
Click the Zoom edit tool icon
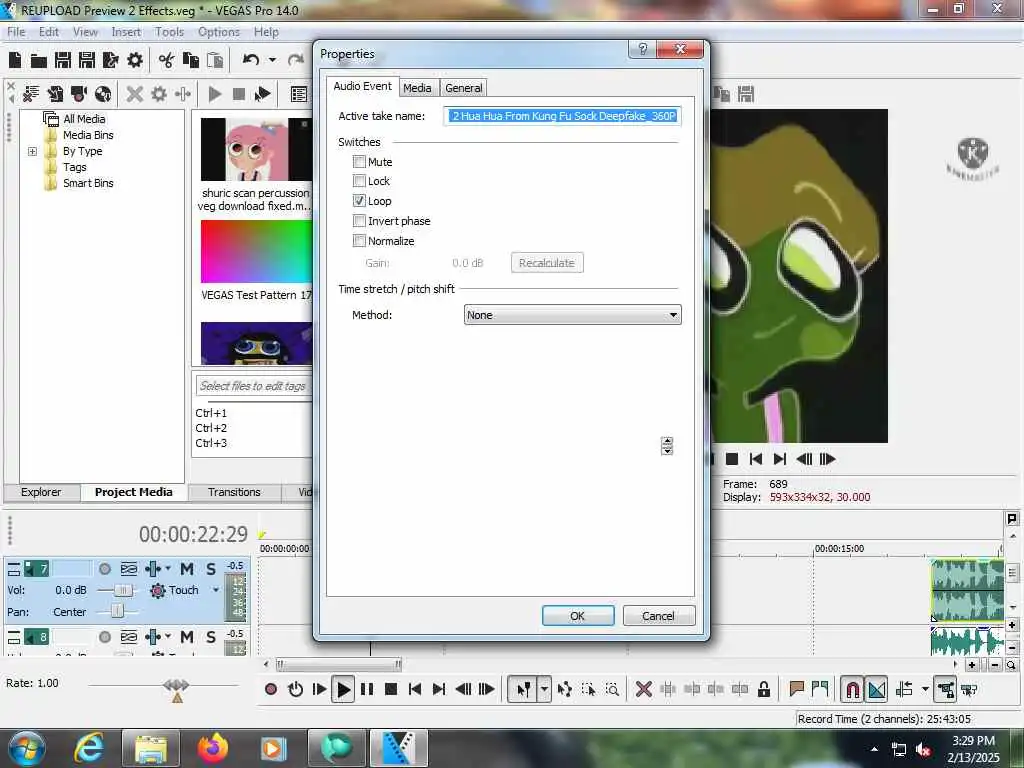coord(612,689)
